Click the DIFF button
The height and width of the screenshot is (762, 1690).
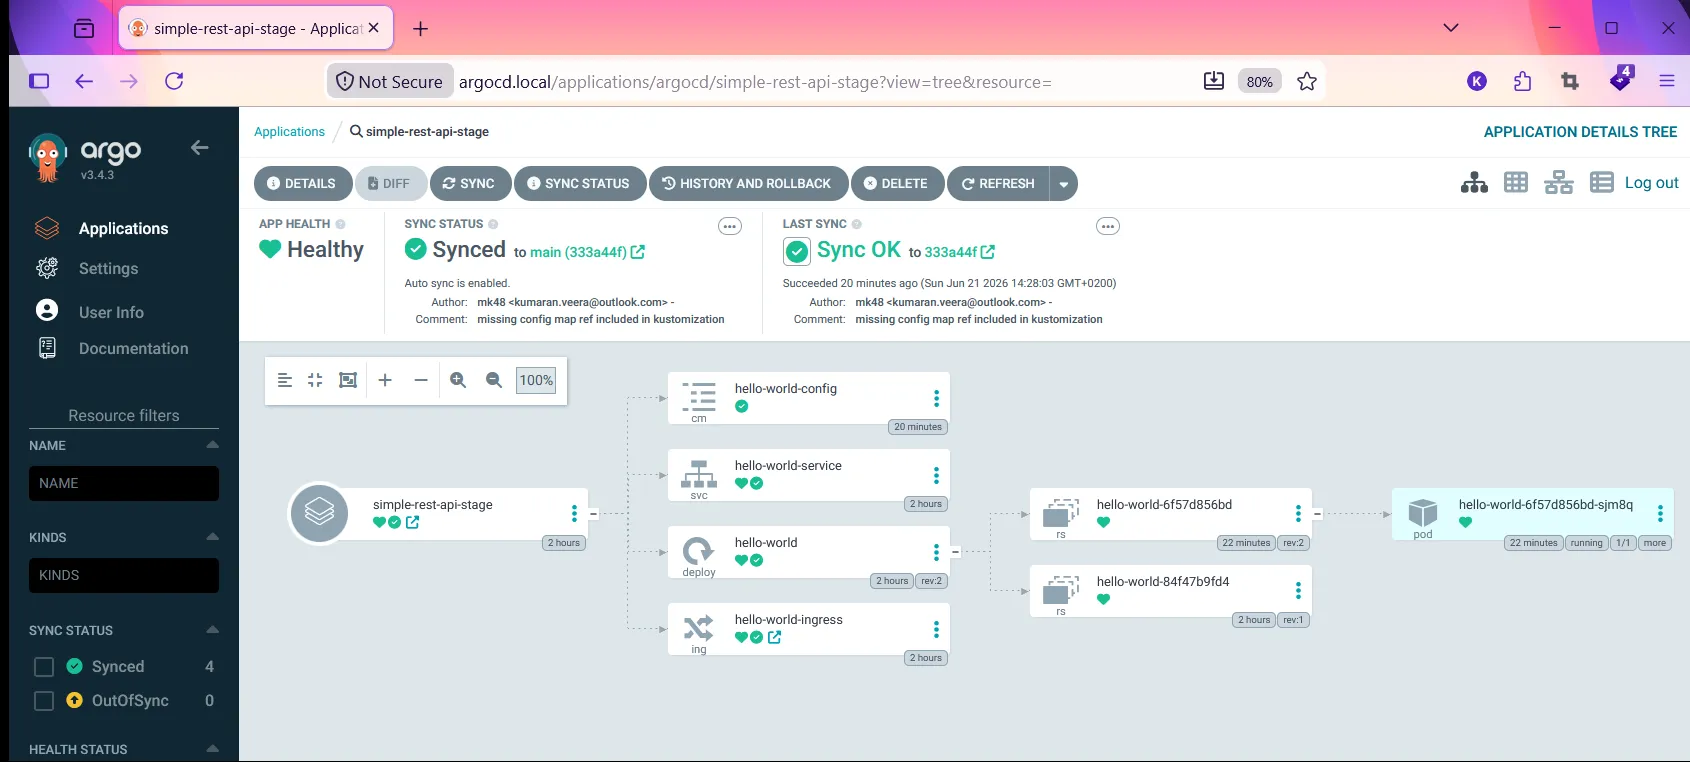[x=390, y=184]
